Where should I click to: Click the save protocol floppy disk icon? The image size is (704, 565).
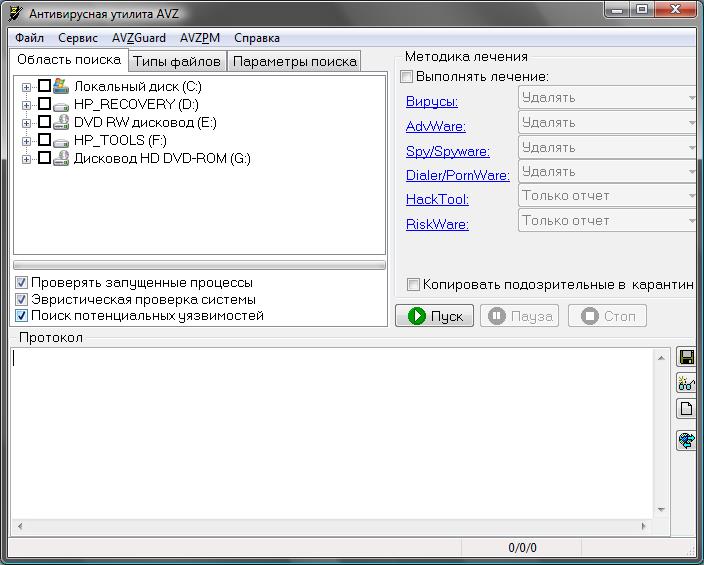pos(687,358)
